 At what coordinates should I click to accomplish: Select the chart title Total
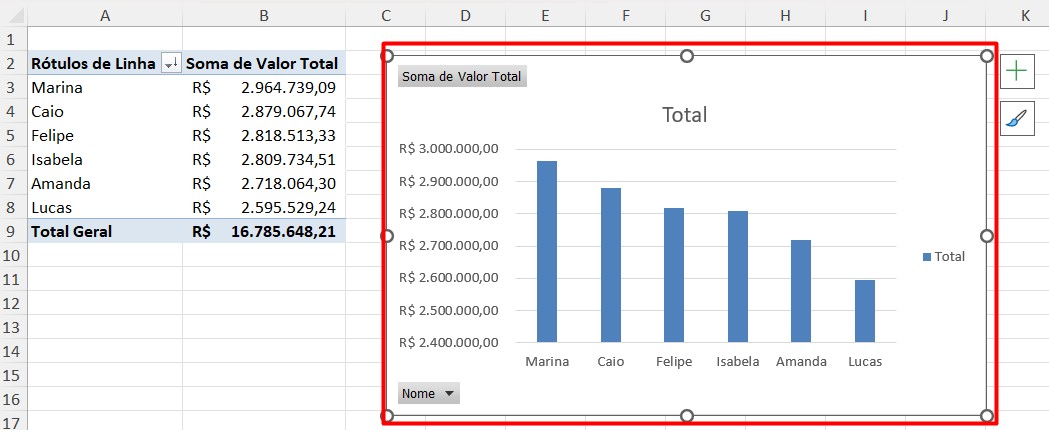pyautogui.click(x=684, y=115)
